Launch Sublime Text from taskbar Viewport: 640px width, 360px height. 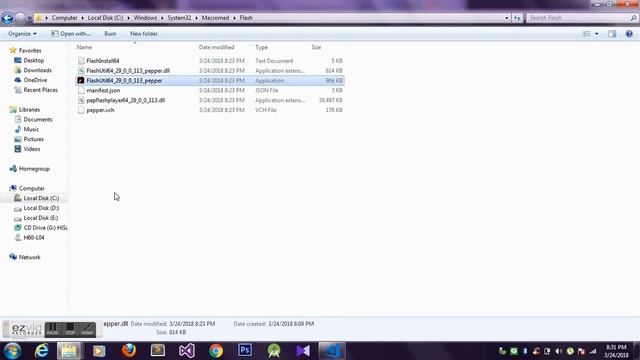pos(158,351)
